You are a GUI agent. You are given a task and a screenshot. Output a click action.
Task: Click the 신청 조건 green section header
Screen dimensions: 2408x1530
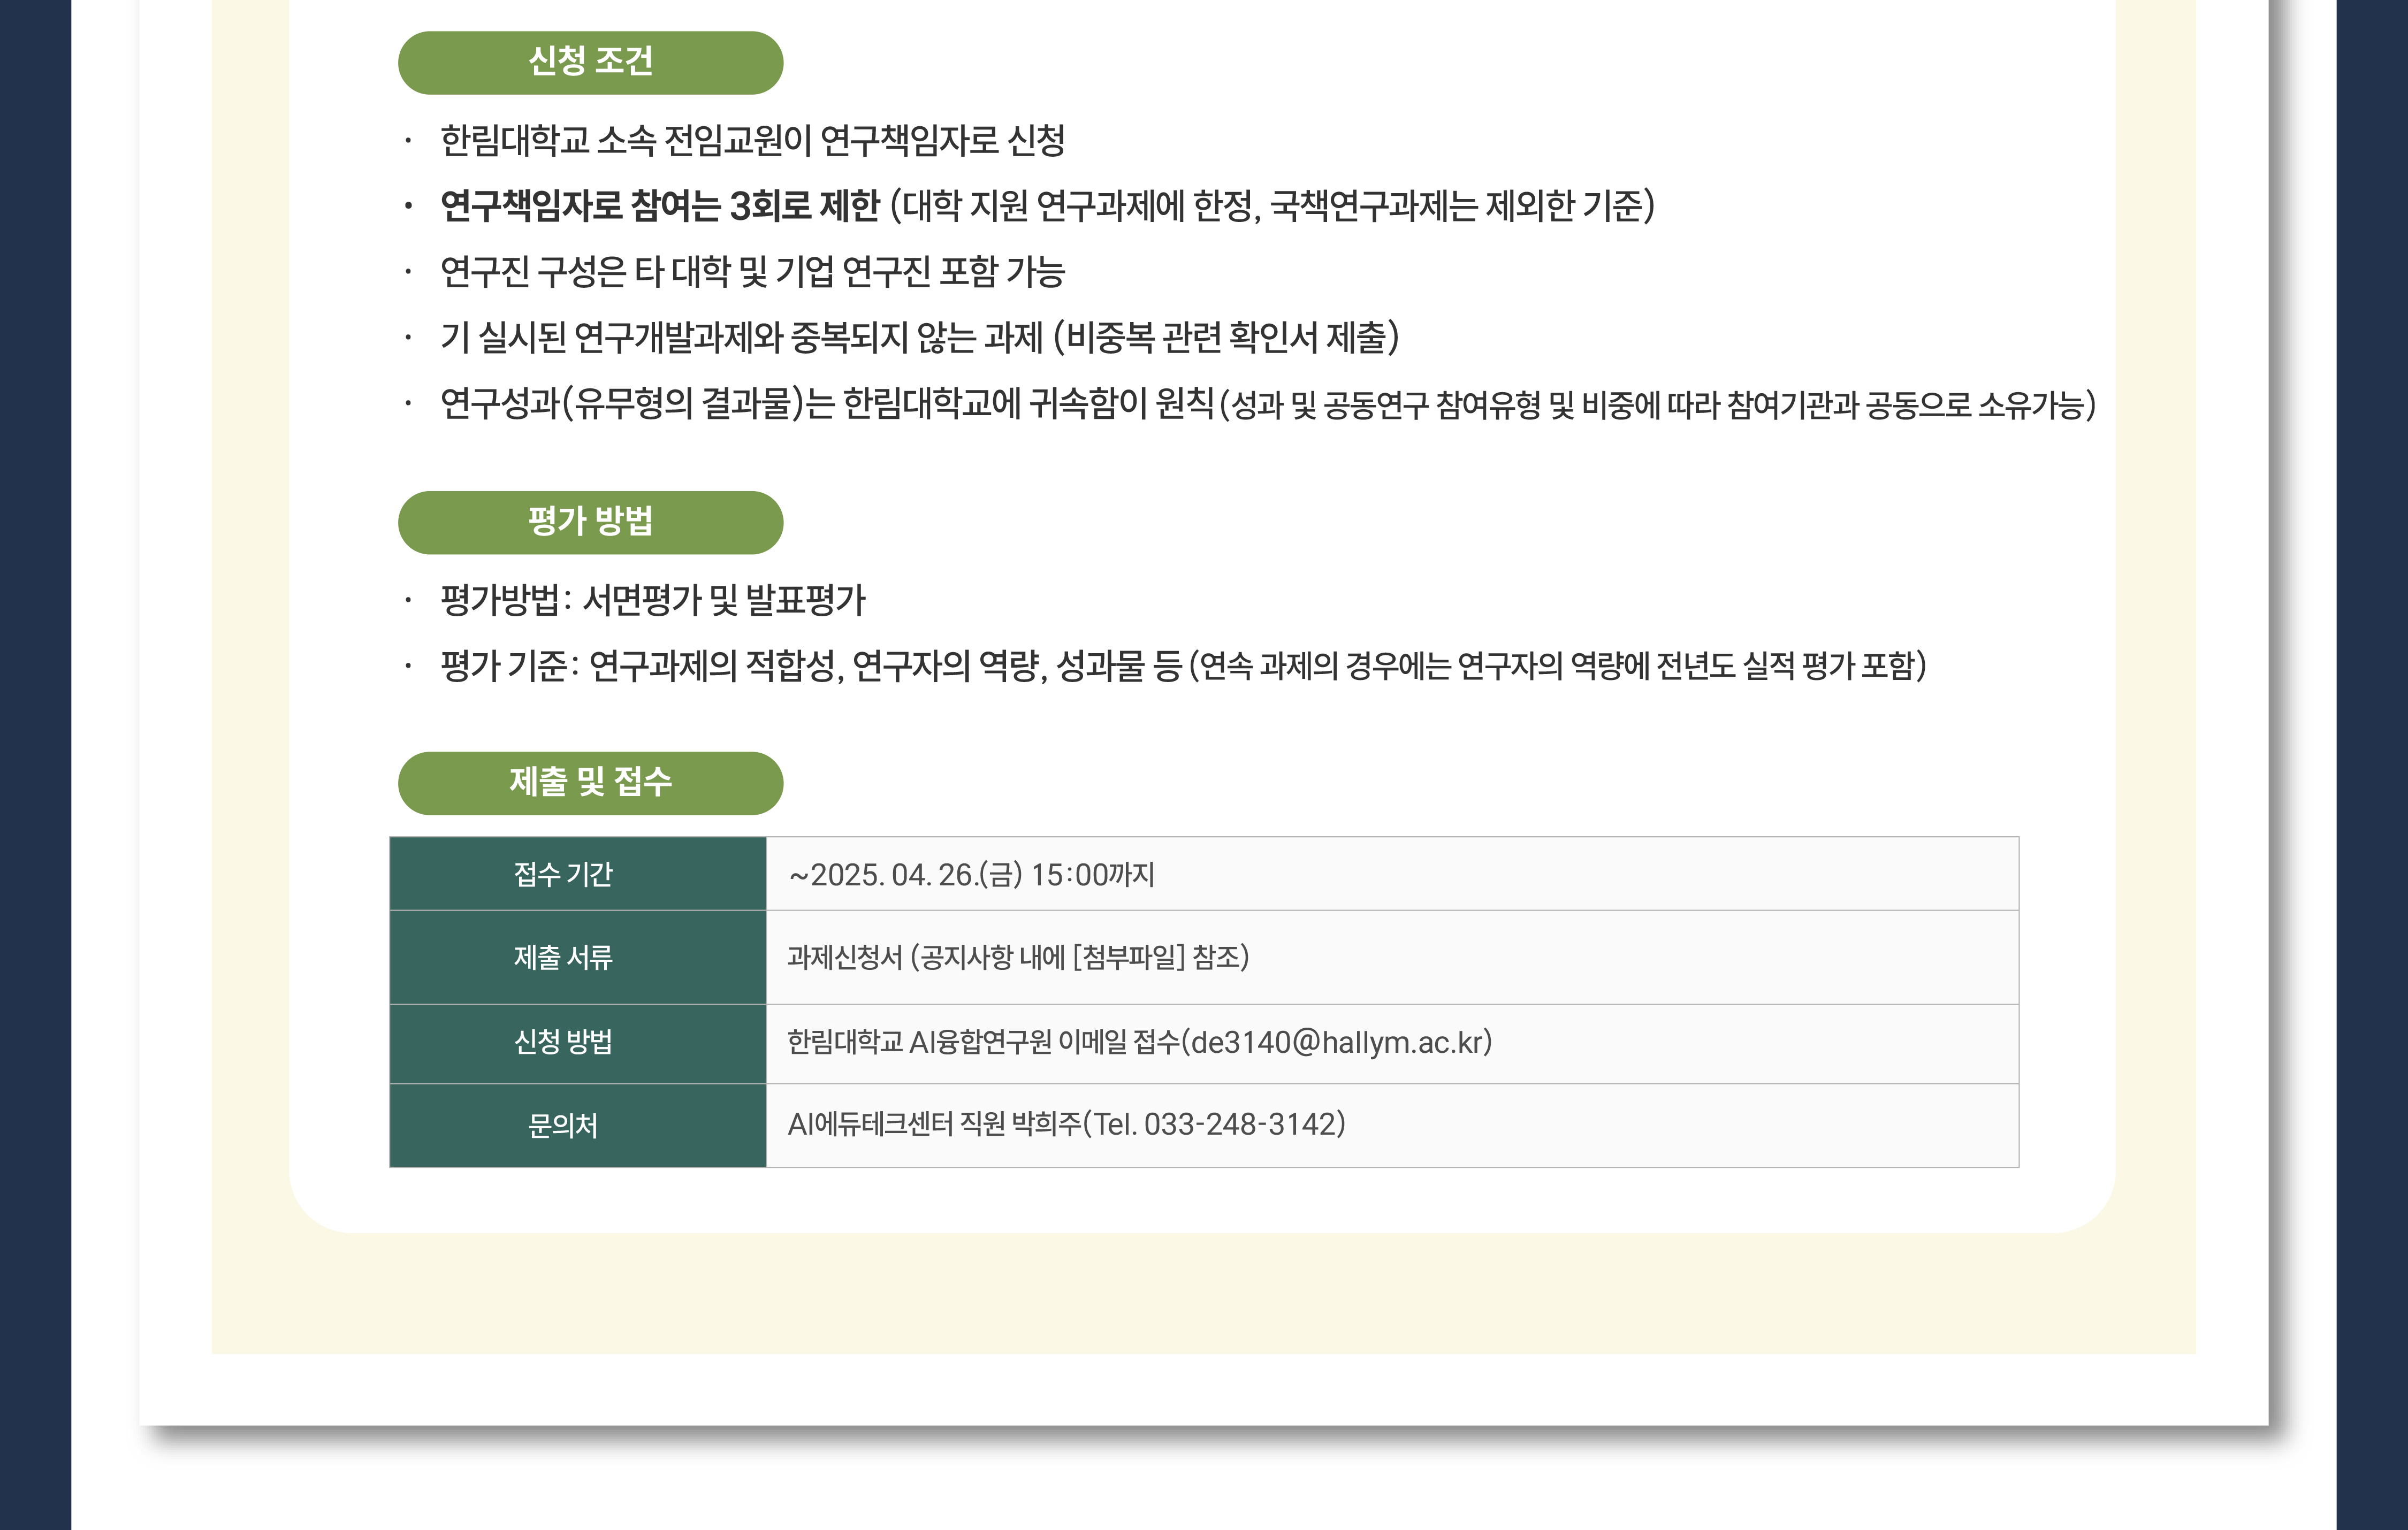(x=590, y=63)
